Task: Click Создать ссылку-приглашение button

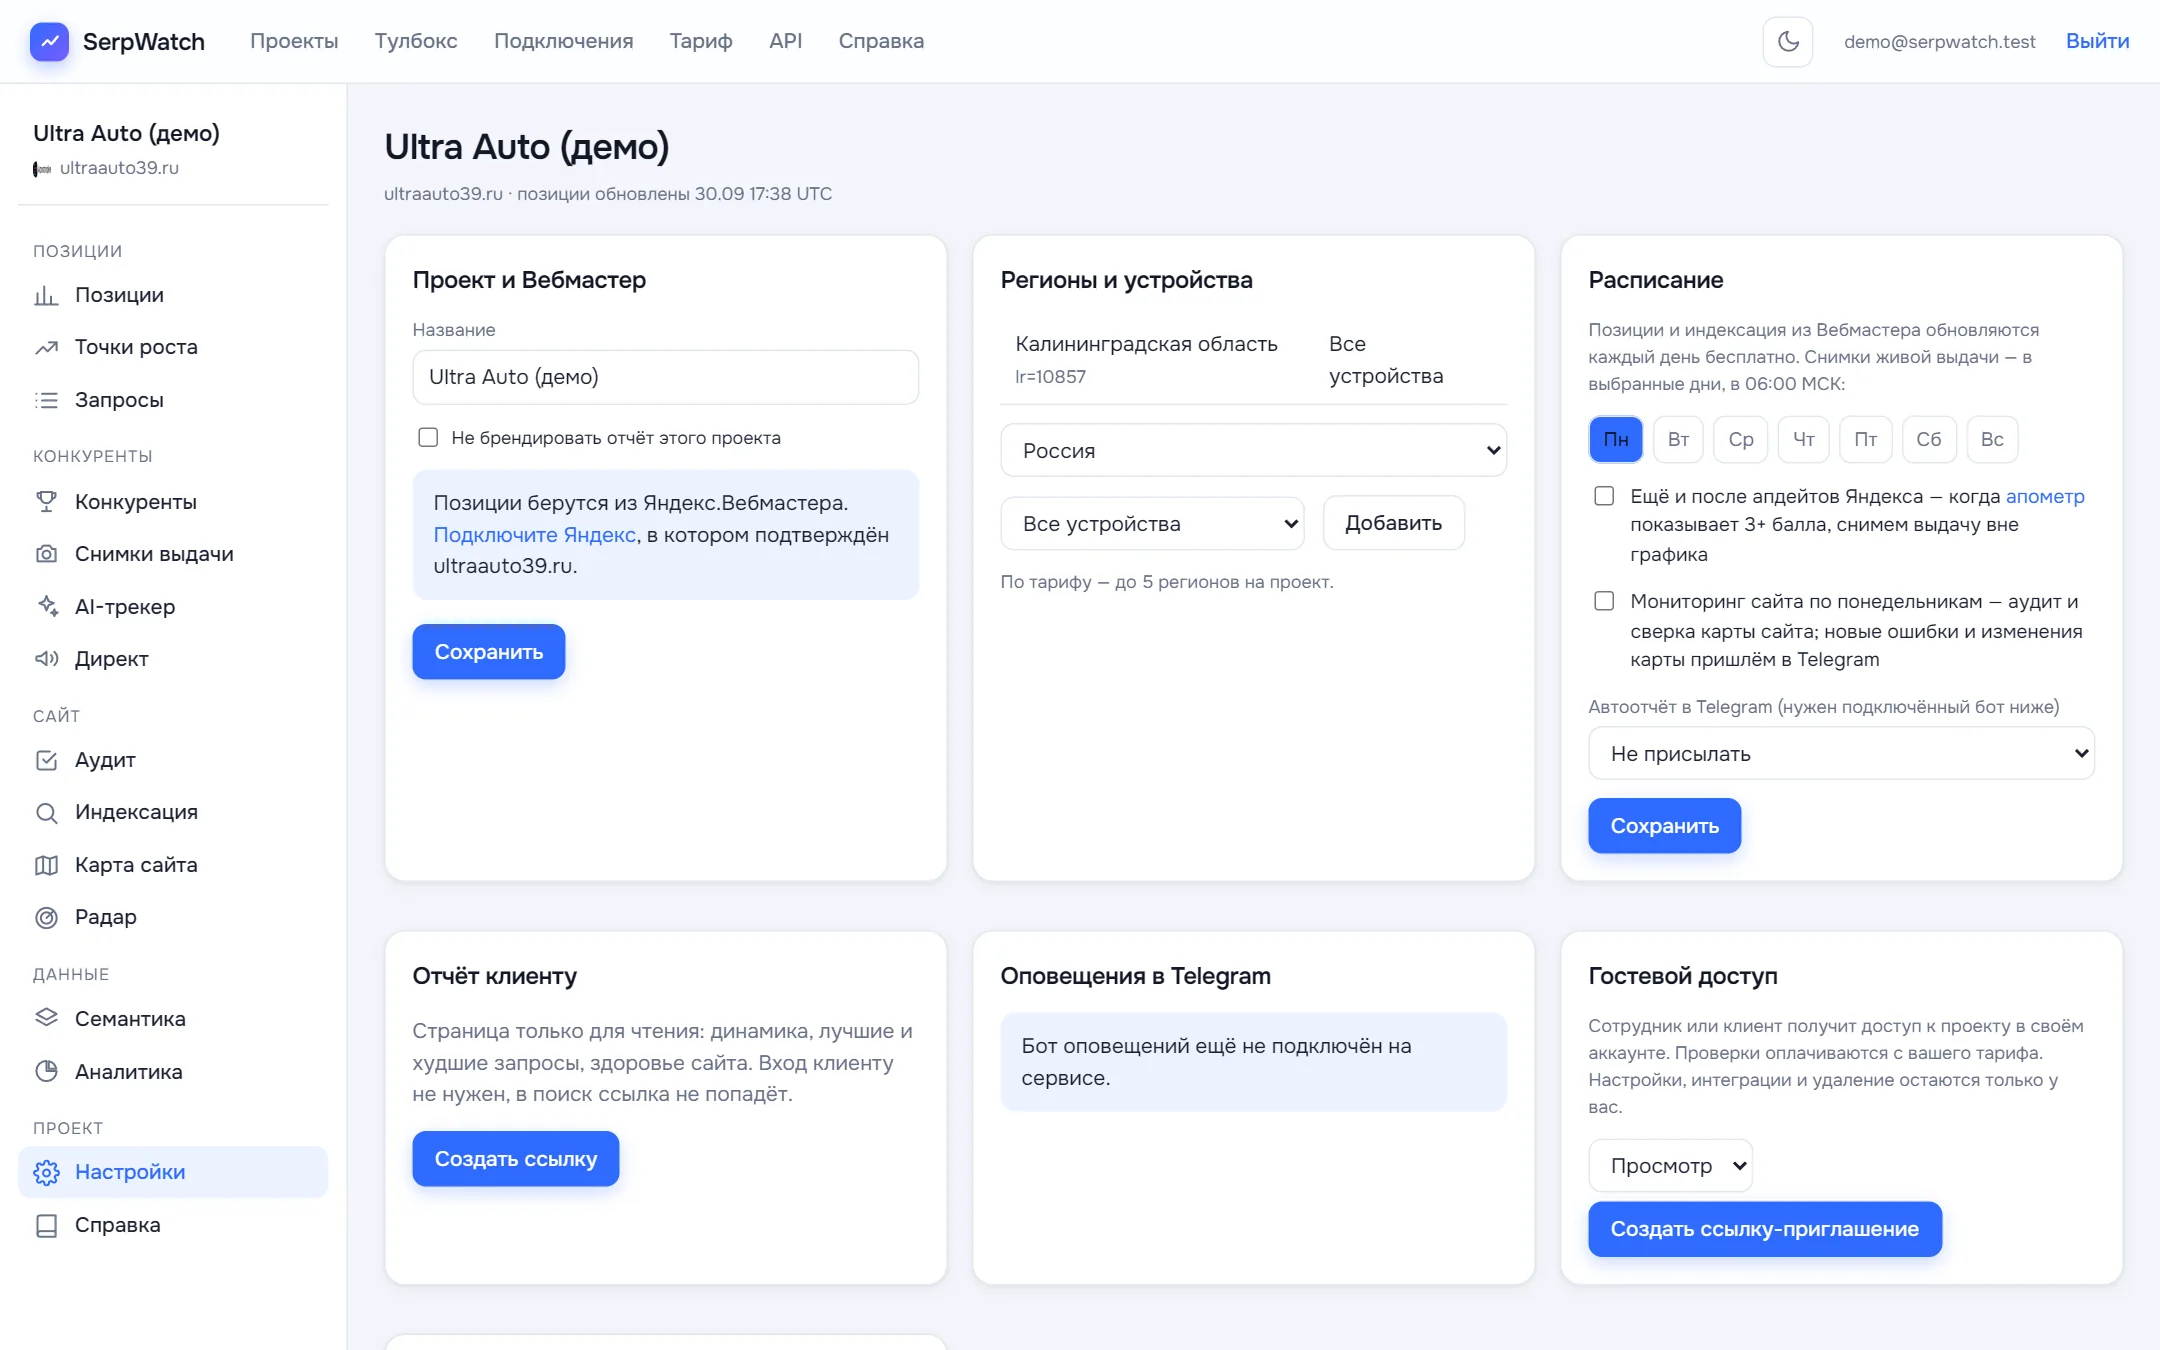Action: [1765, 1229]
